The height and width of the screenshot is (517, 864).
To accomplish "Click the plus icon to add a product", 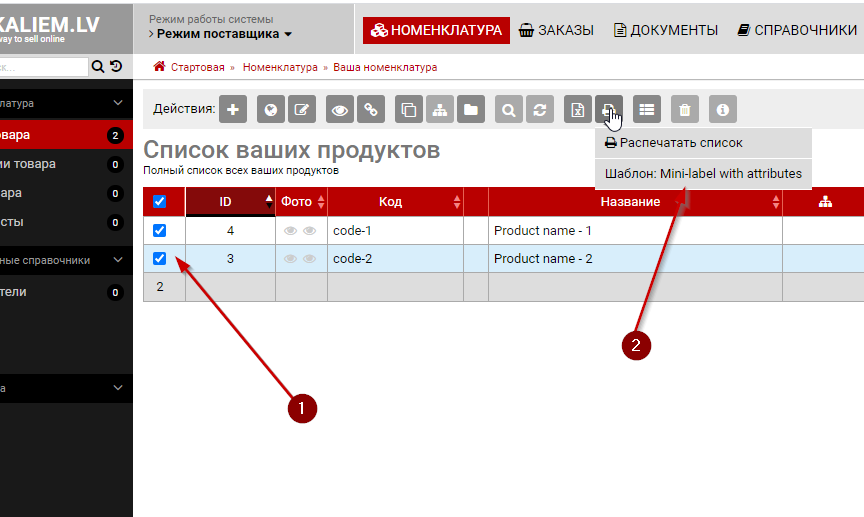I will click(x=233, y=110).
